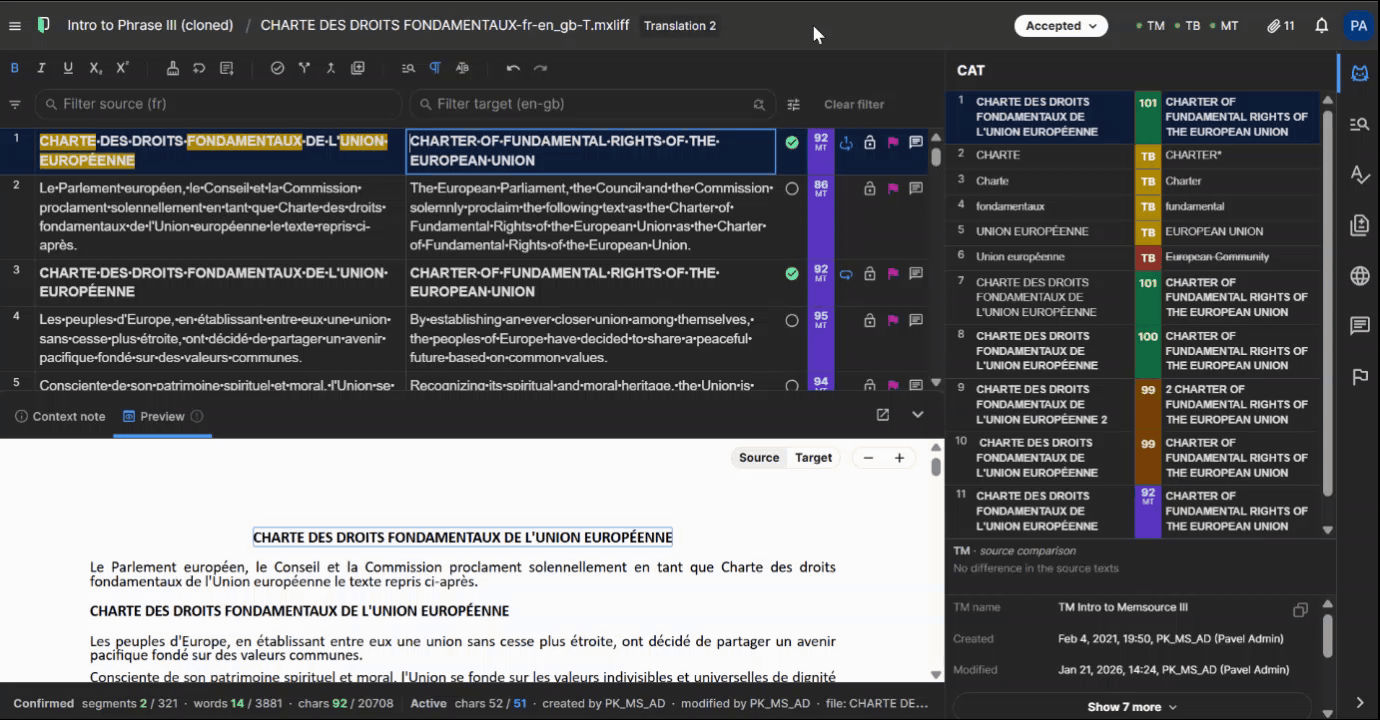Toggle lock on segment 1
The width and height of the screenshot is (1380, 720).
870,143
